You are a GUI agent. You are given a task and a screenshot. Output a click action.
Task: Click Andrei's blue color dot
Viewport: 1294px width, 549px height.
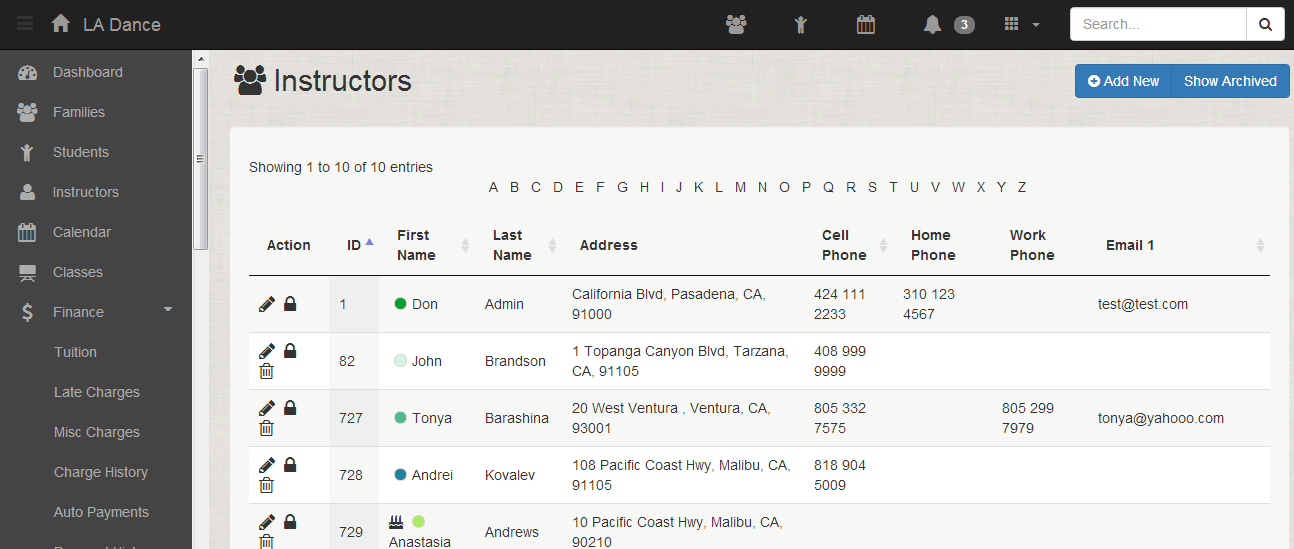(x=401, y=475)
